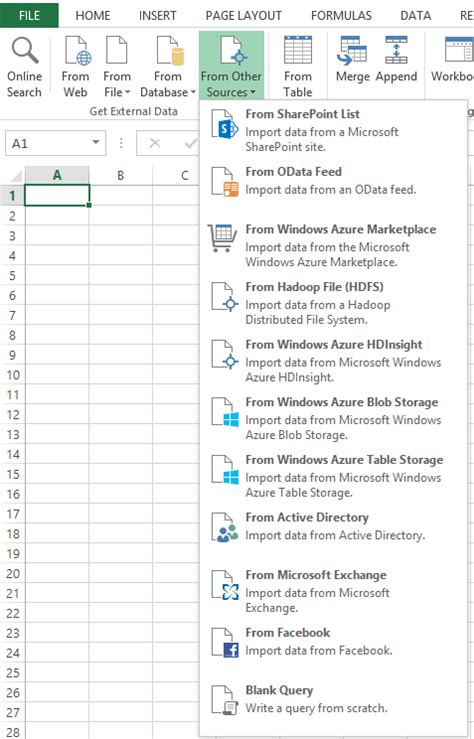Select row 27 header
This screenshot has width=474, height=739.
click(12, 712)
